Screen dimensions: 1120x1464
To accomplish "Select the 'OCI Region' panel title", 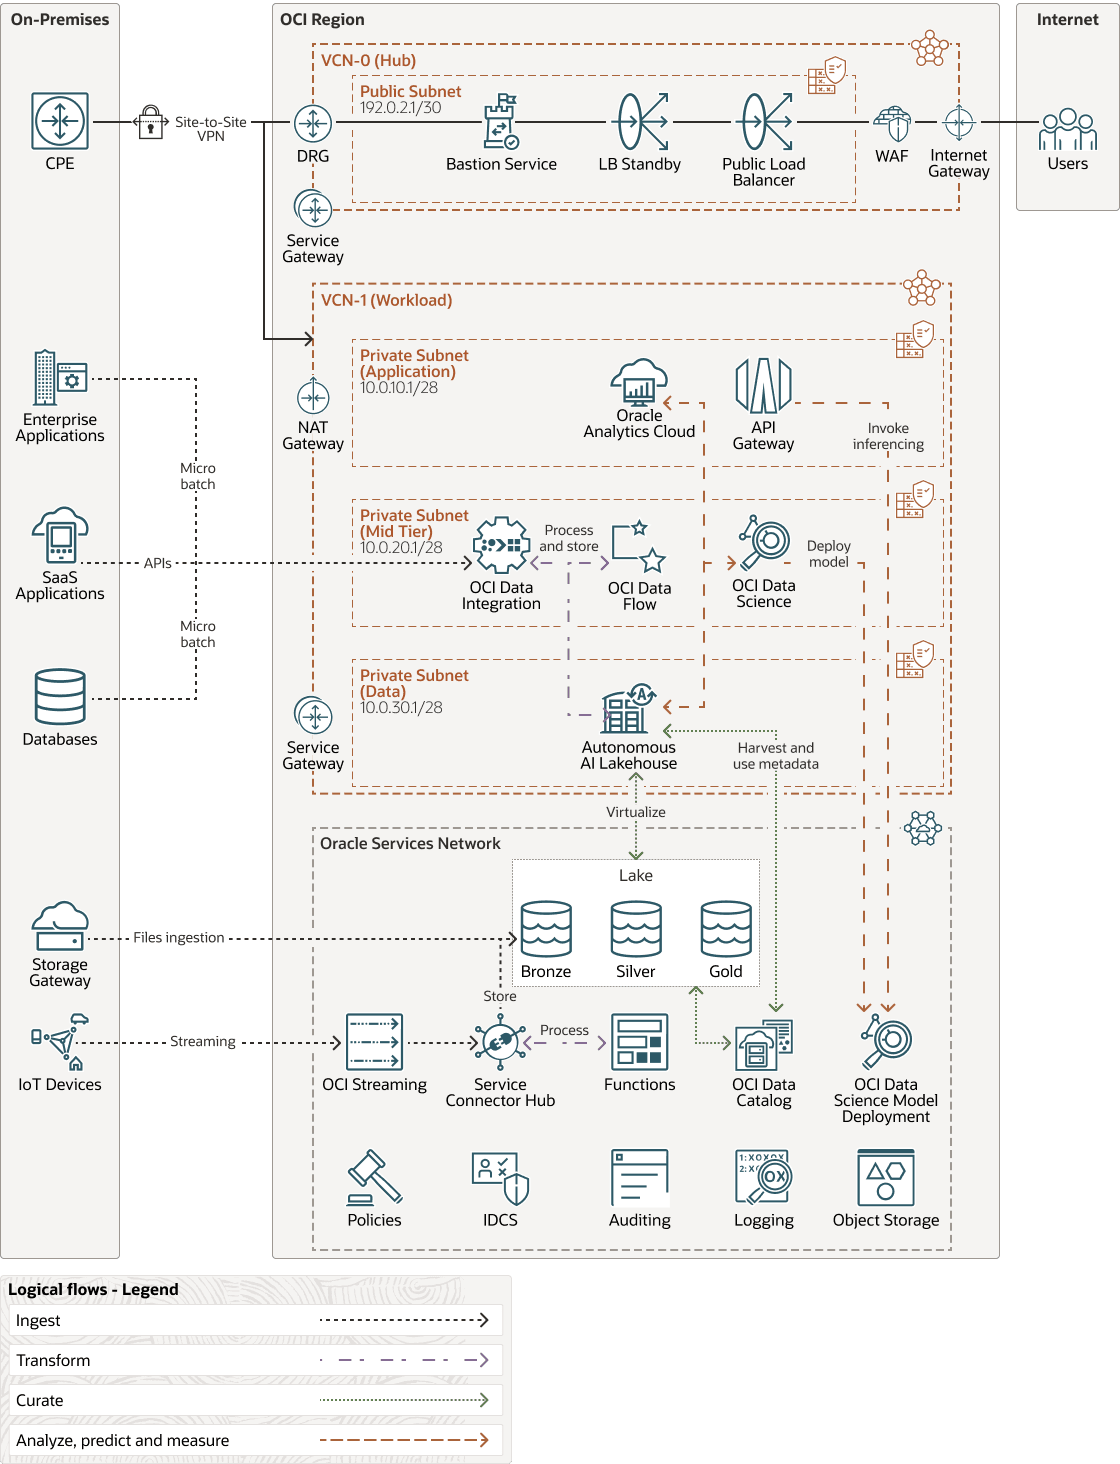I will tap(322, 19).
